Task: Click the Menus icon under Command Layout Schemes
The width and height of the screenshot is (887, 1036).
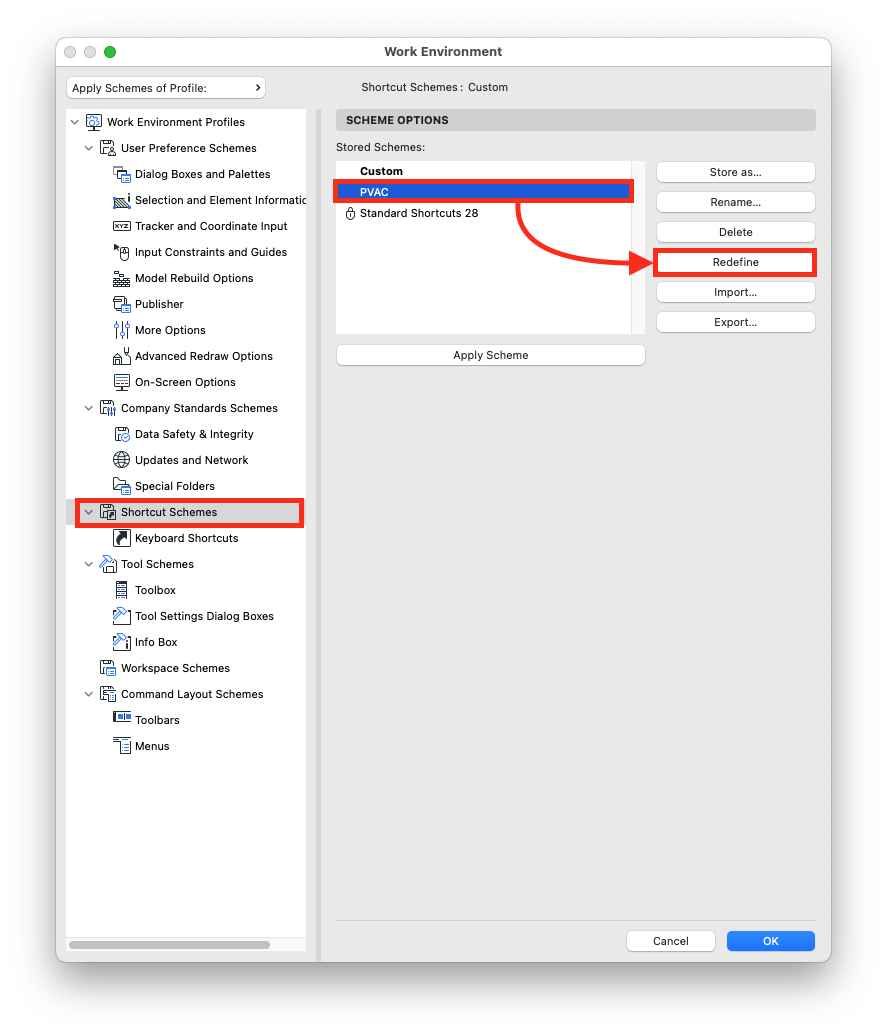Action: (x=121, y=746)
